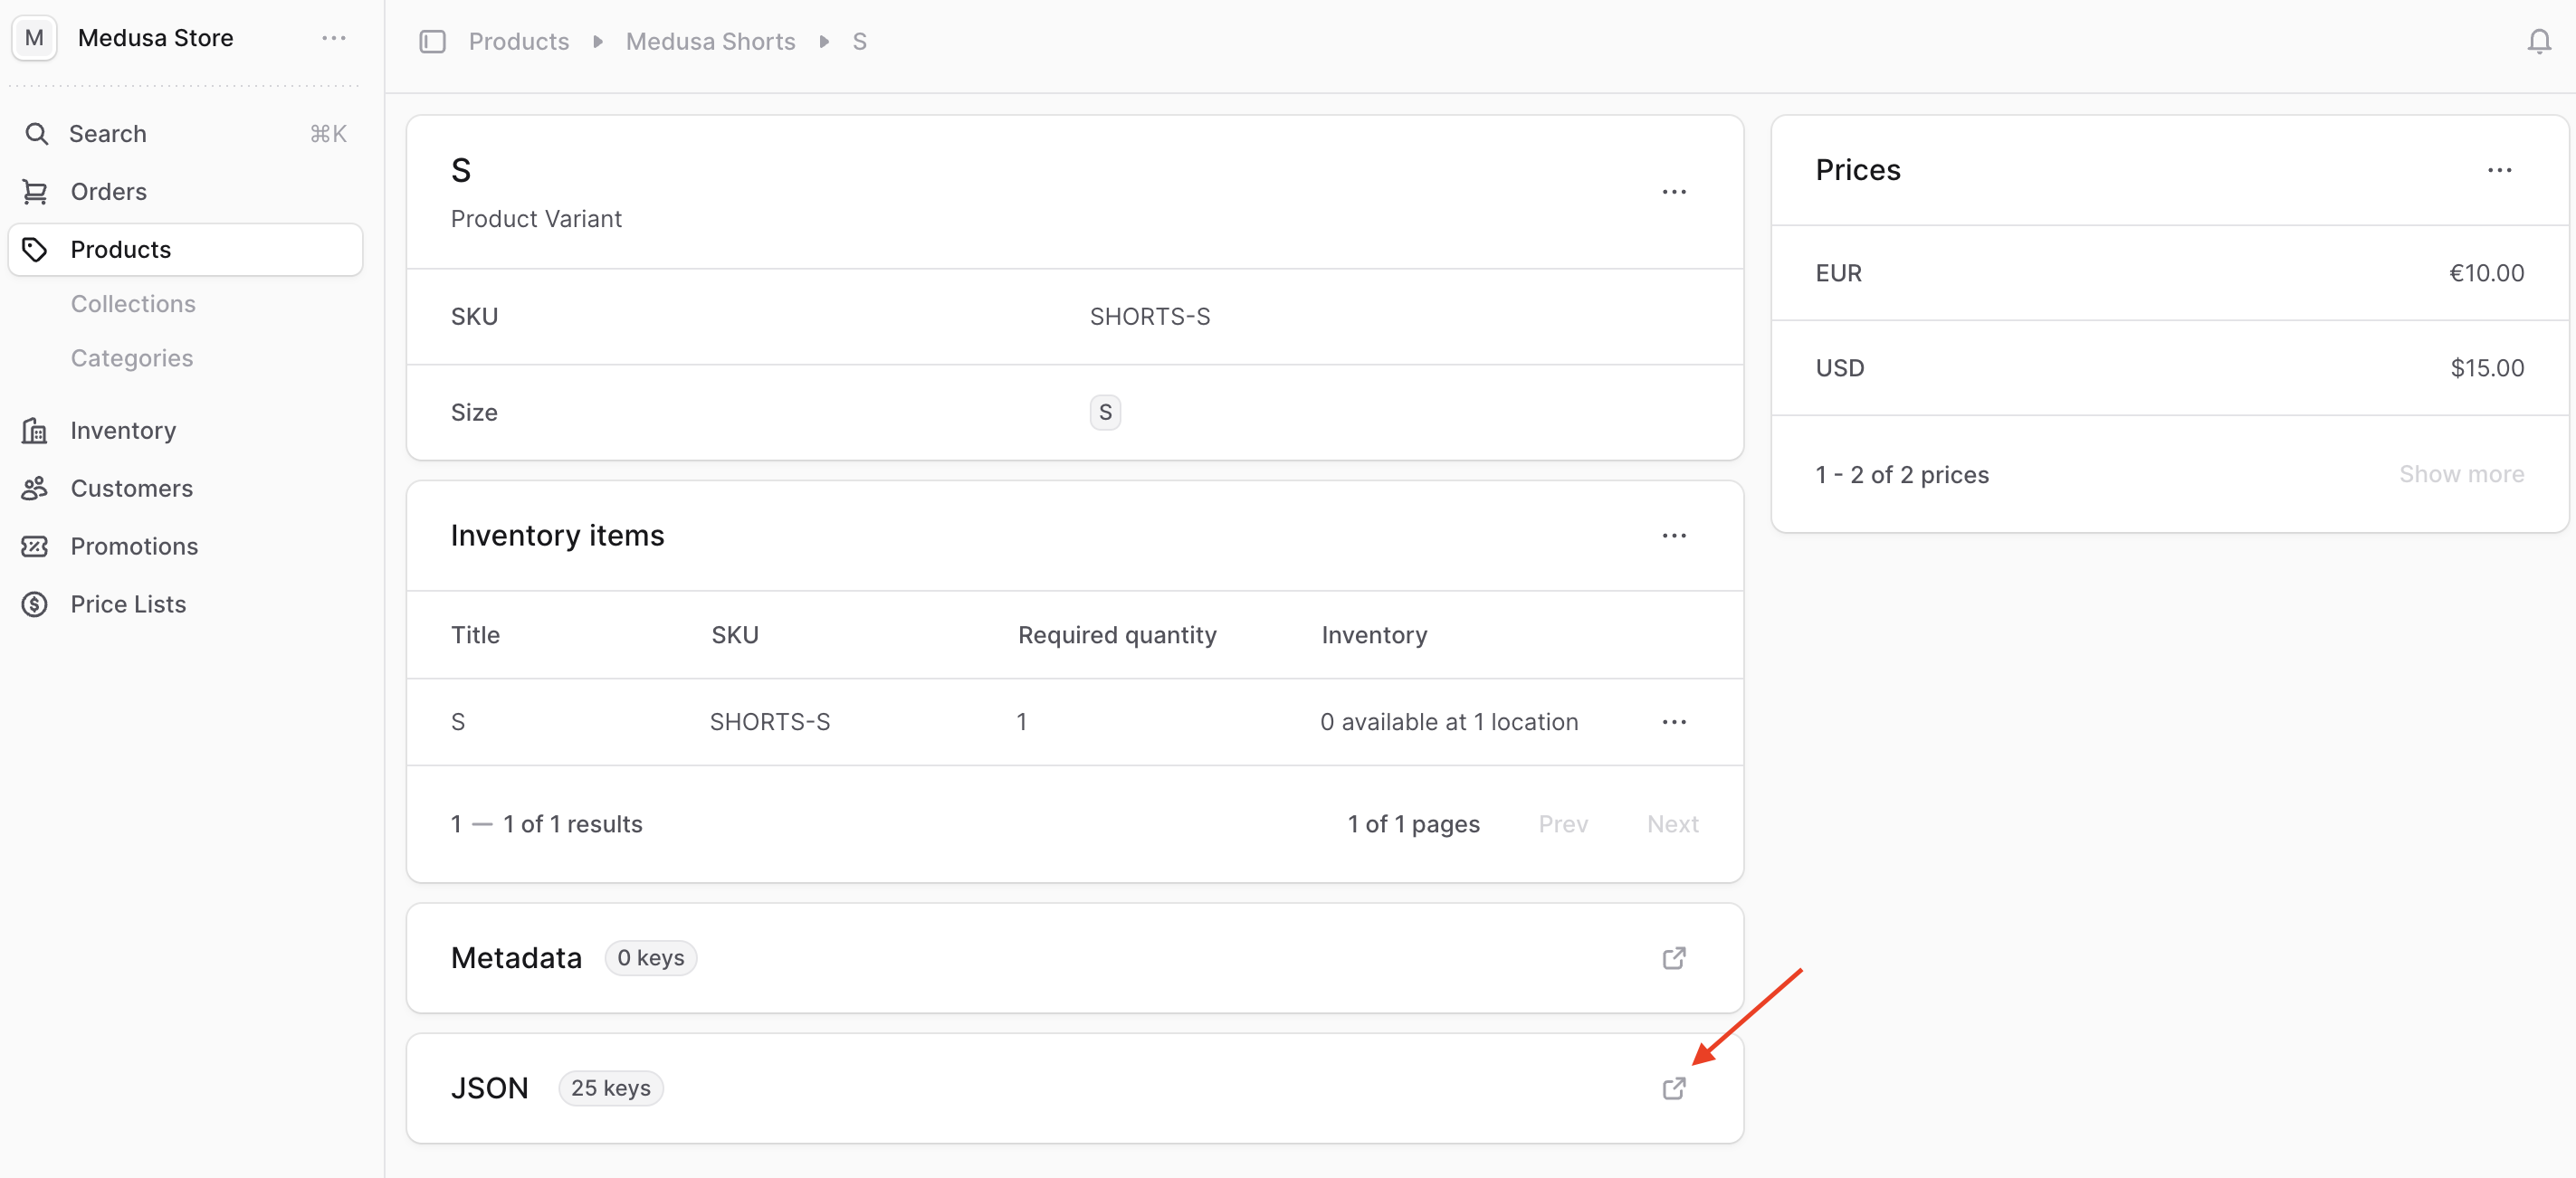Viewport: 2576px width, 1178px height.
Task: Start a search with the magnifier icon
Action: 36,133
